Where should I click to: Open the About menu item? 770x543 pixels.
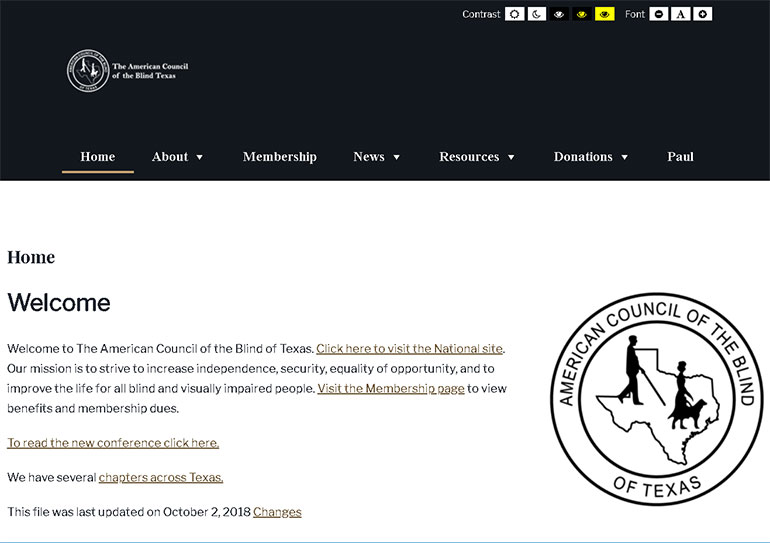(x=170, y=157)
